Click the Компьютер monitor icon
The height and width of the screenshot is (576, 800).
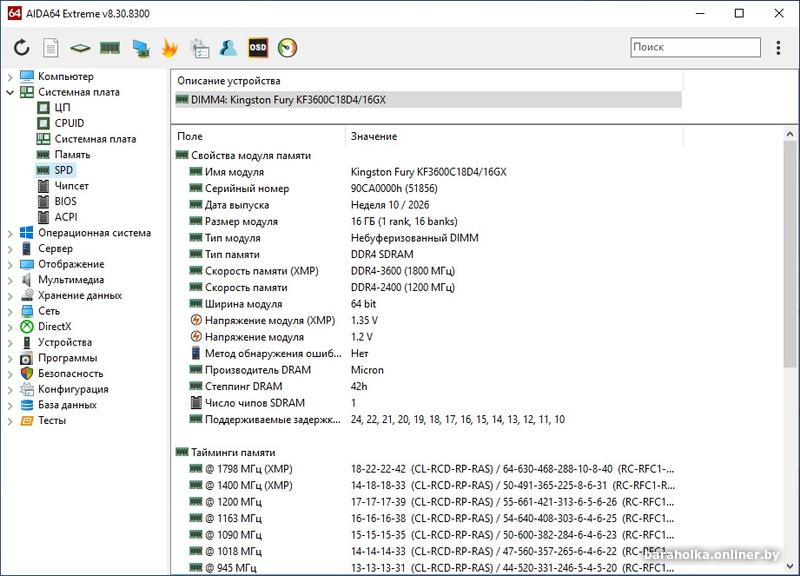[x=27, y=77]
